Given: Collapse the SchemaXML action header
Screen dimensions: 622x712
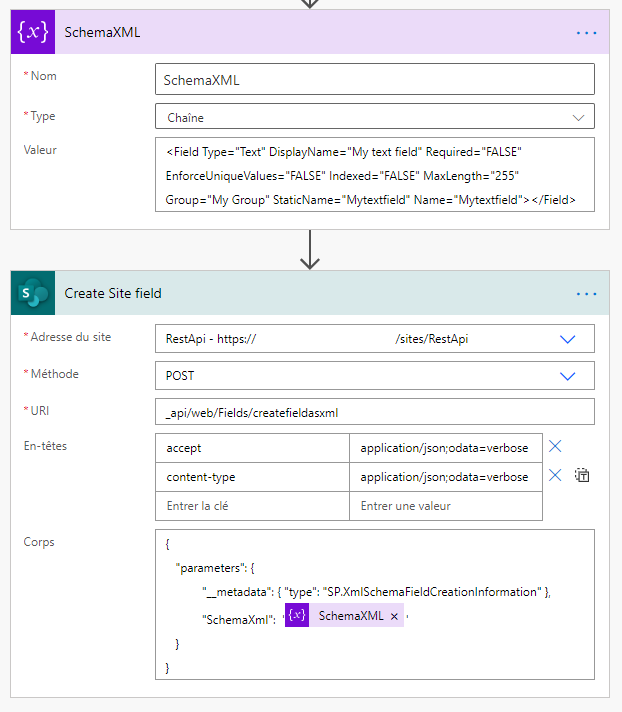Looking at the screenshot, I should tap(310, 32).
